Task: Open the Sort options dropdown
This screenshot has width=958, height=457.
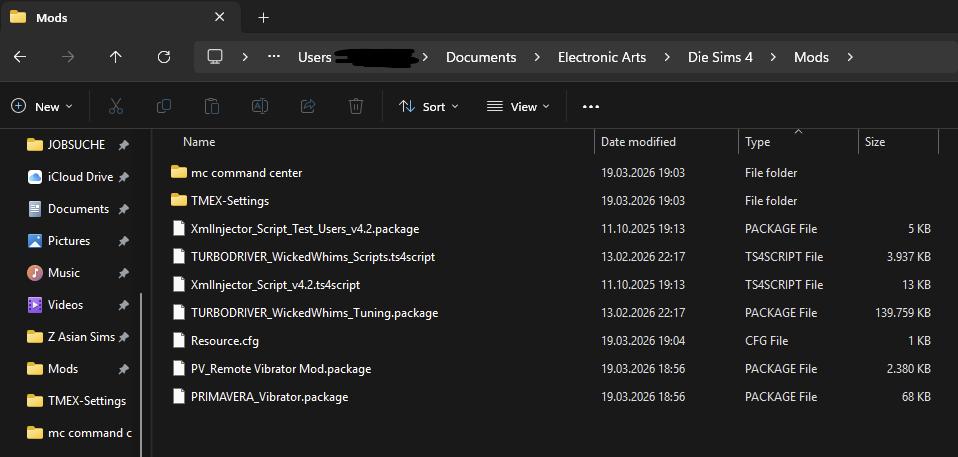Action: coord(428,106)
